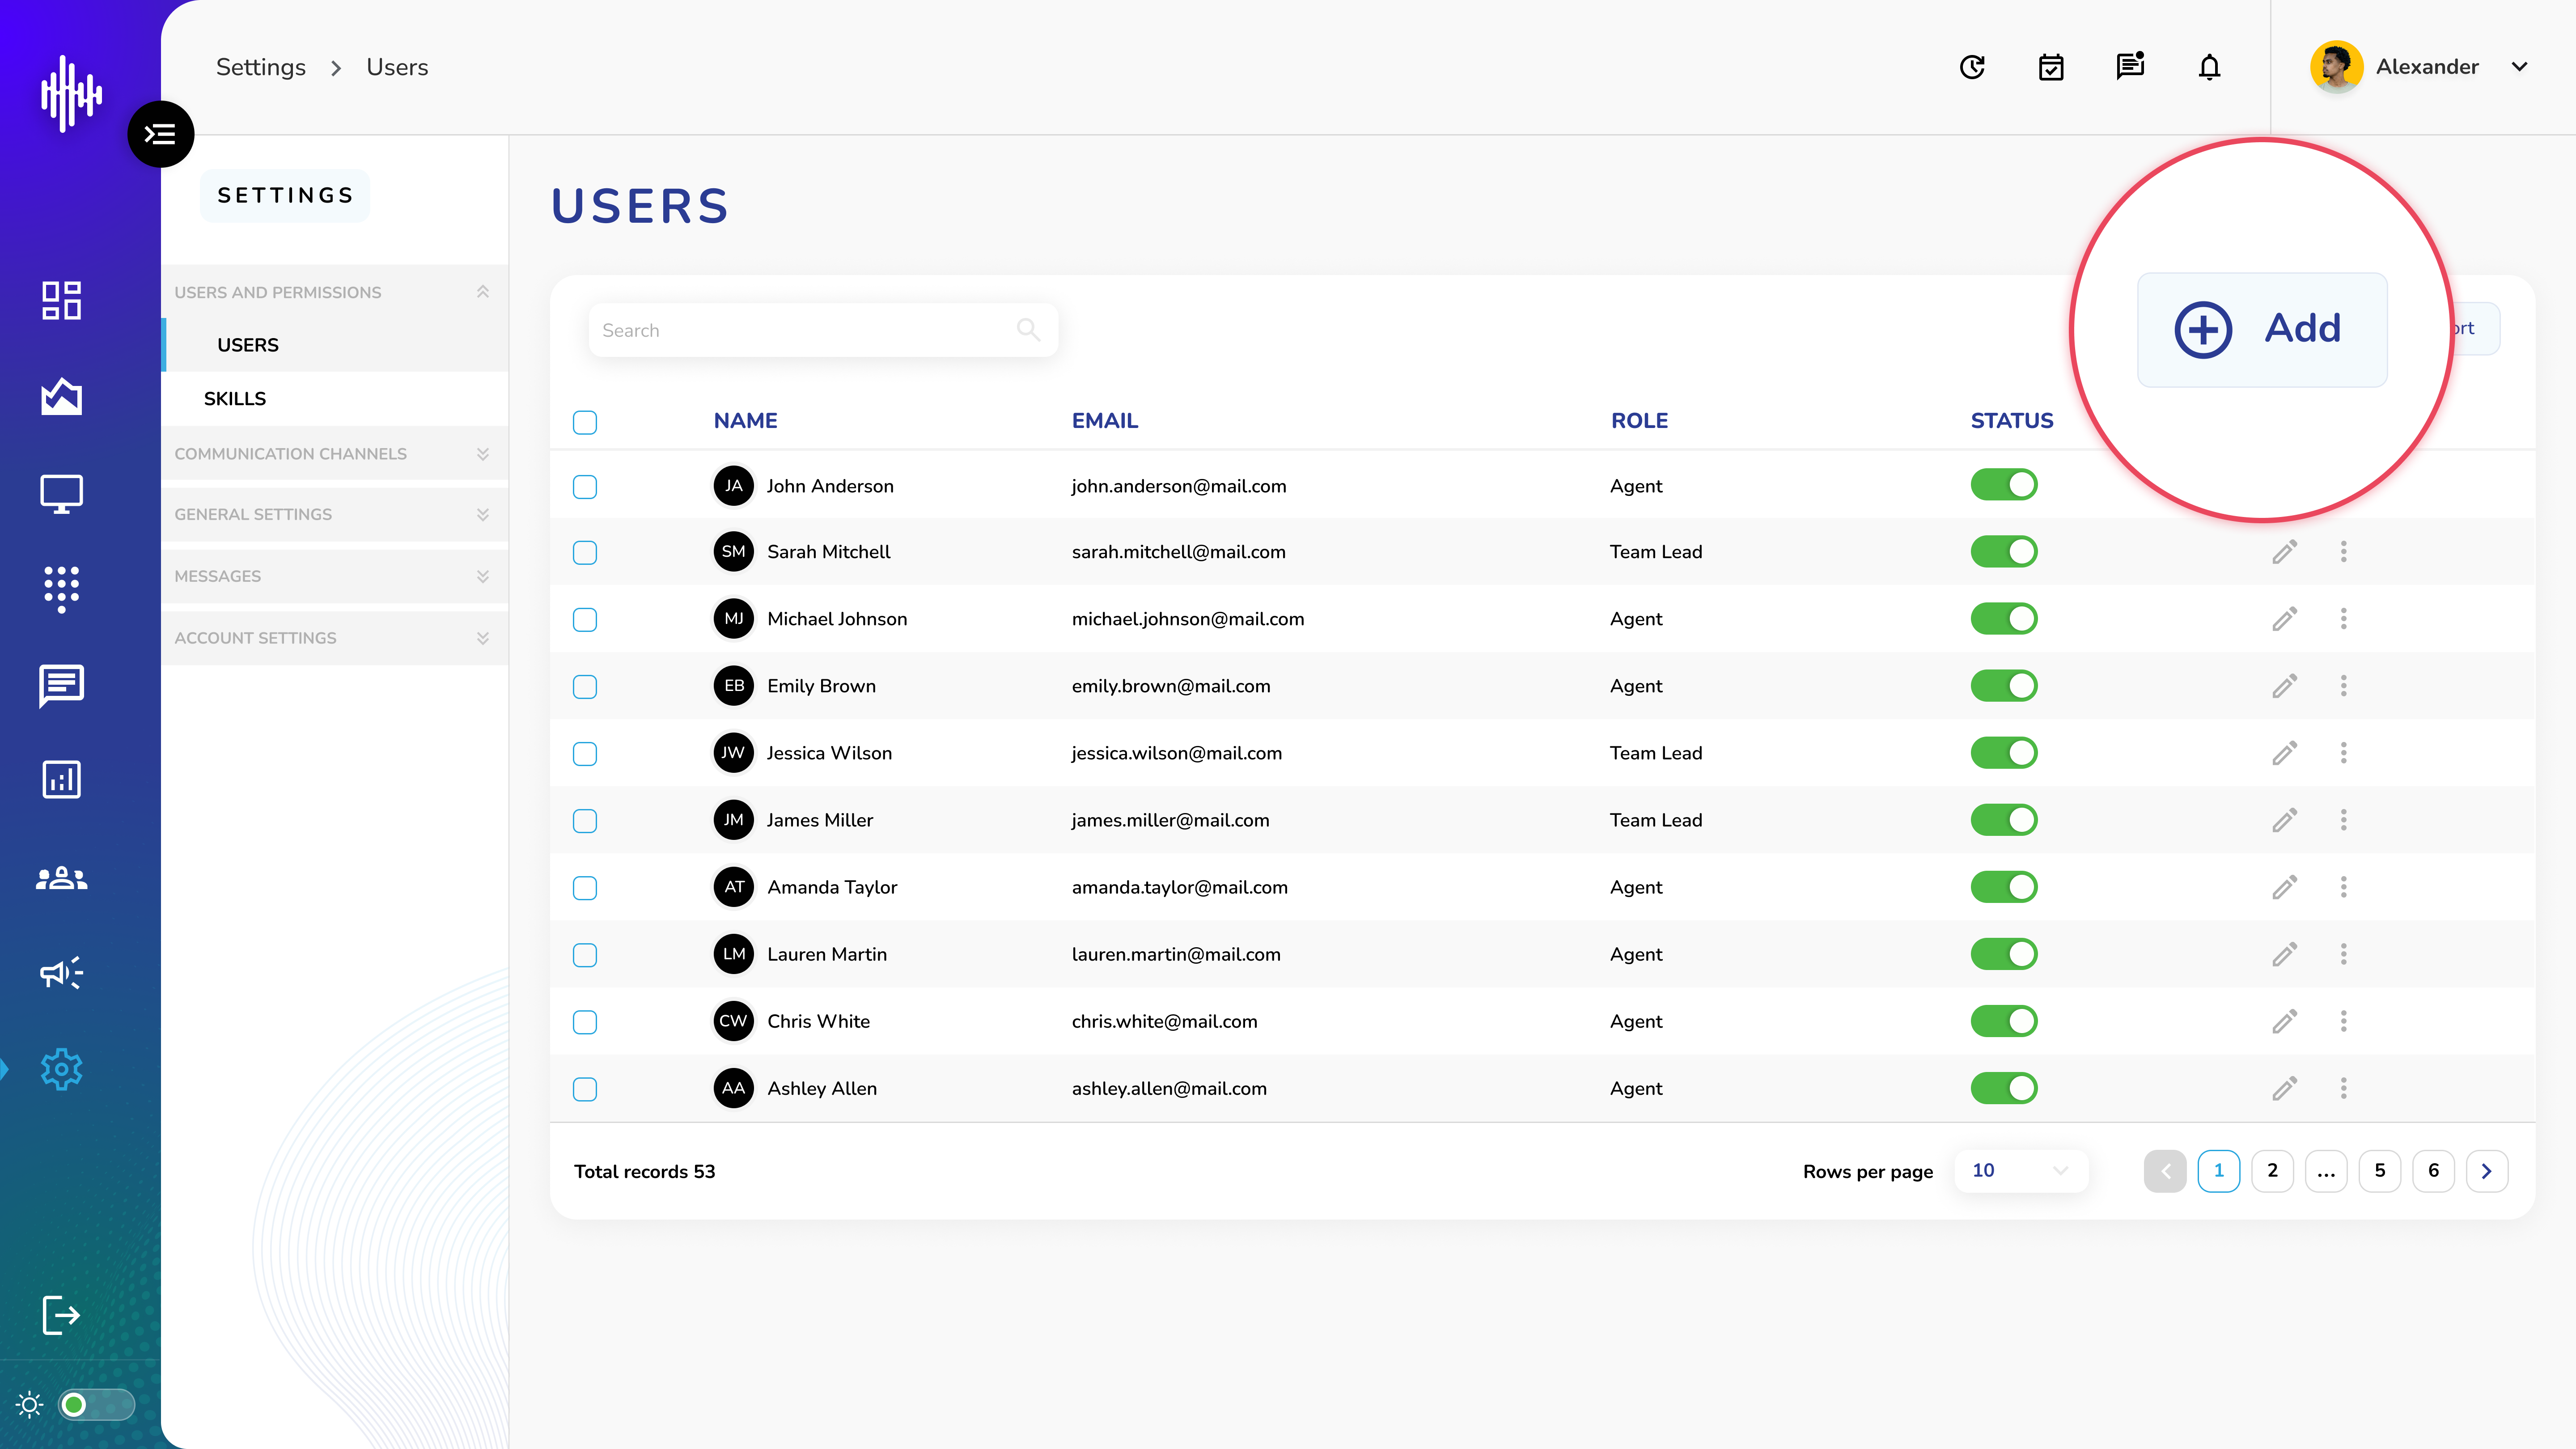Open more options for Emily Brown
The width and height of the screenshot is (2576, 1449).
[2343, 686]
